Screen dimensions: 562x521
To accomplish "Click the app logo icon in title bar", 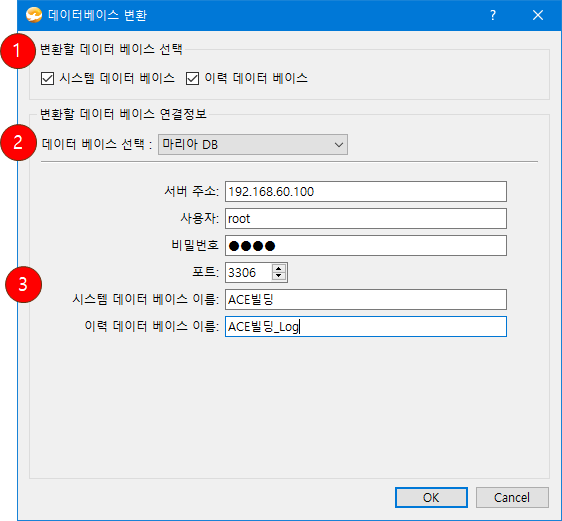I will pos(34,15).
